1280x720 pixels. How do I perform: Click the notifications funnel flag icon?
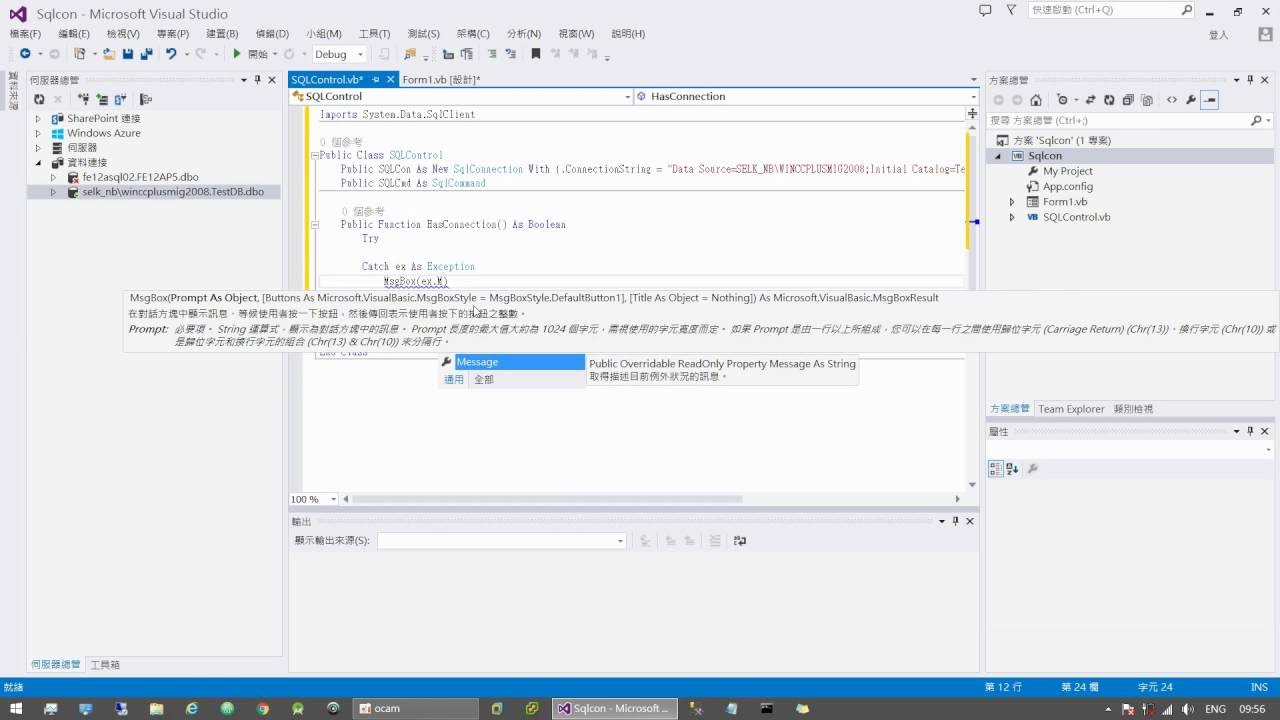pyautogui.click(x=1012, y=10)
